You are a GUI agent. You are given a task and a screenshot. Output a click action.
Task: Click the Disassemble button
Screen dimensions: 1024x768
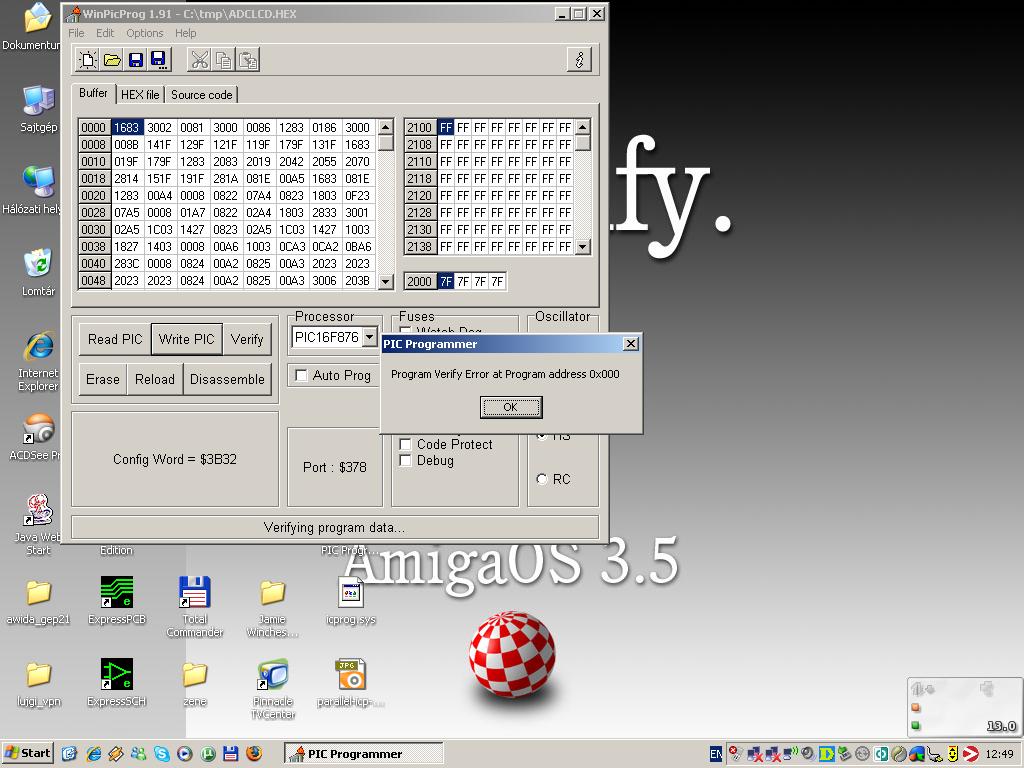coord(227,379)
